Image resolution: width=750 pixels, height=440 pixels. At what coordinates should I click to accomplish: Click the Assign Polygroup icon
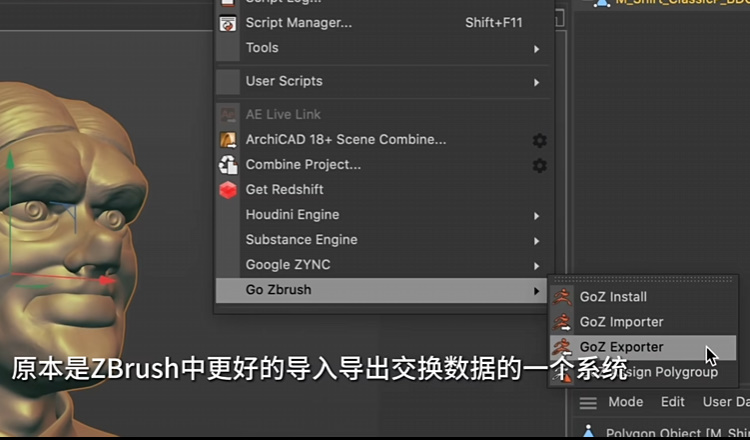[562, 375]
